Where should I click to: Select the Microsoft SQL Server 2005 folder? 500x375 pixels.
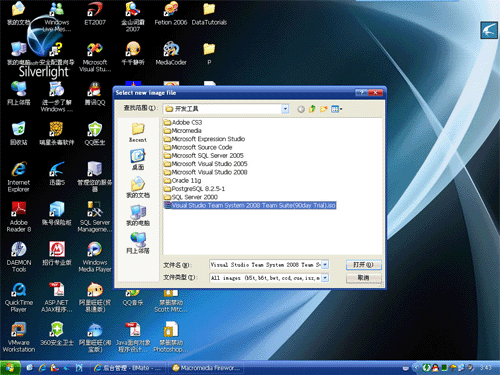pos(204,156)
